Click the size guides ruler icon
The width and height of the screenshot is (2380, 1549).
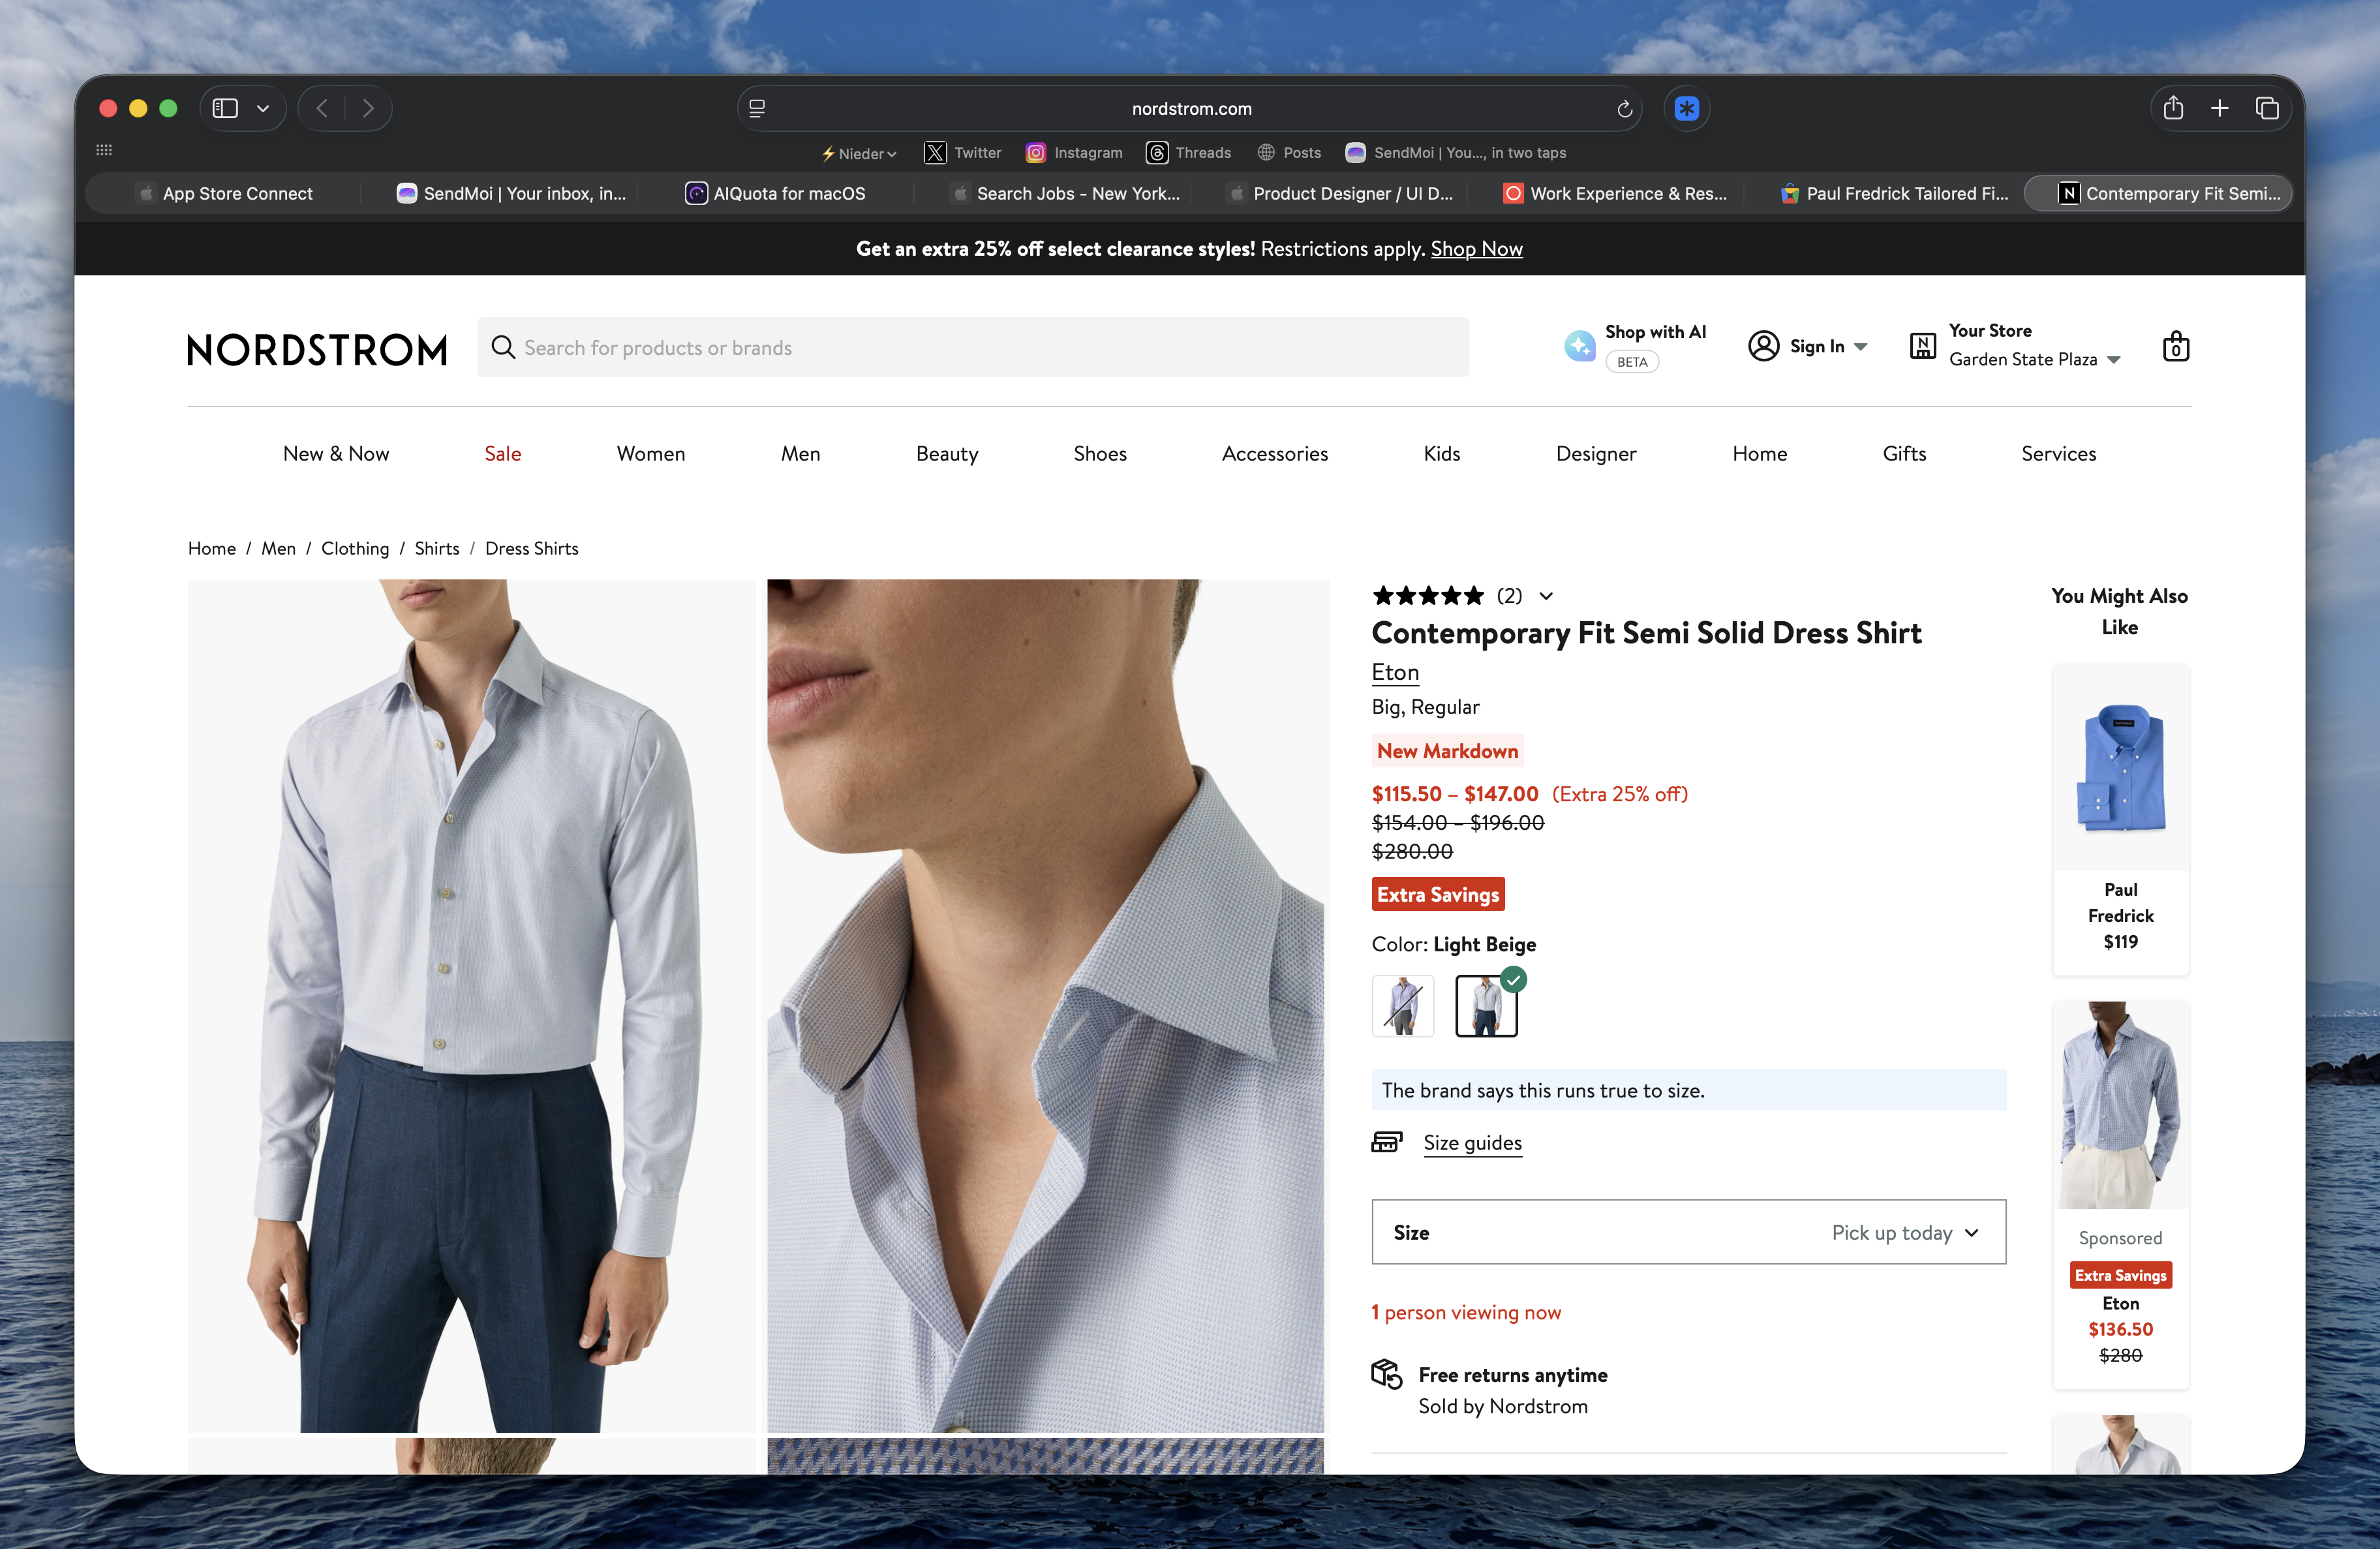(x=1386, y=1142)
